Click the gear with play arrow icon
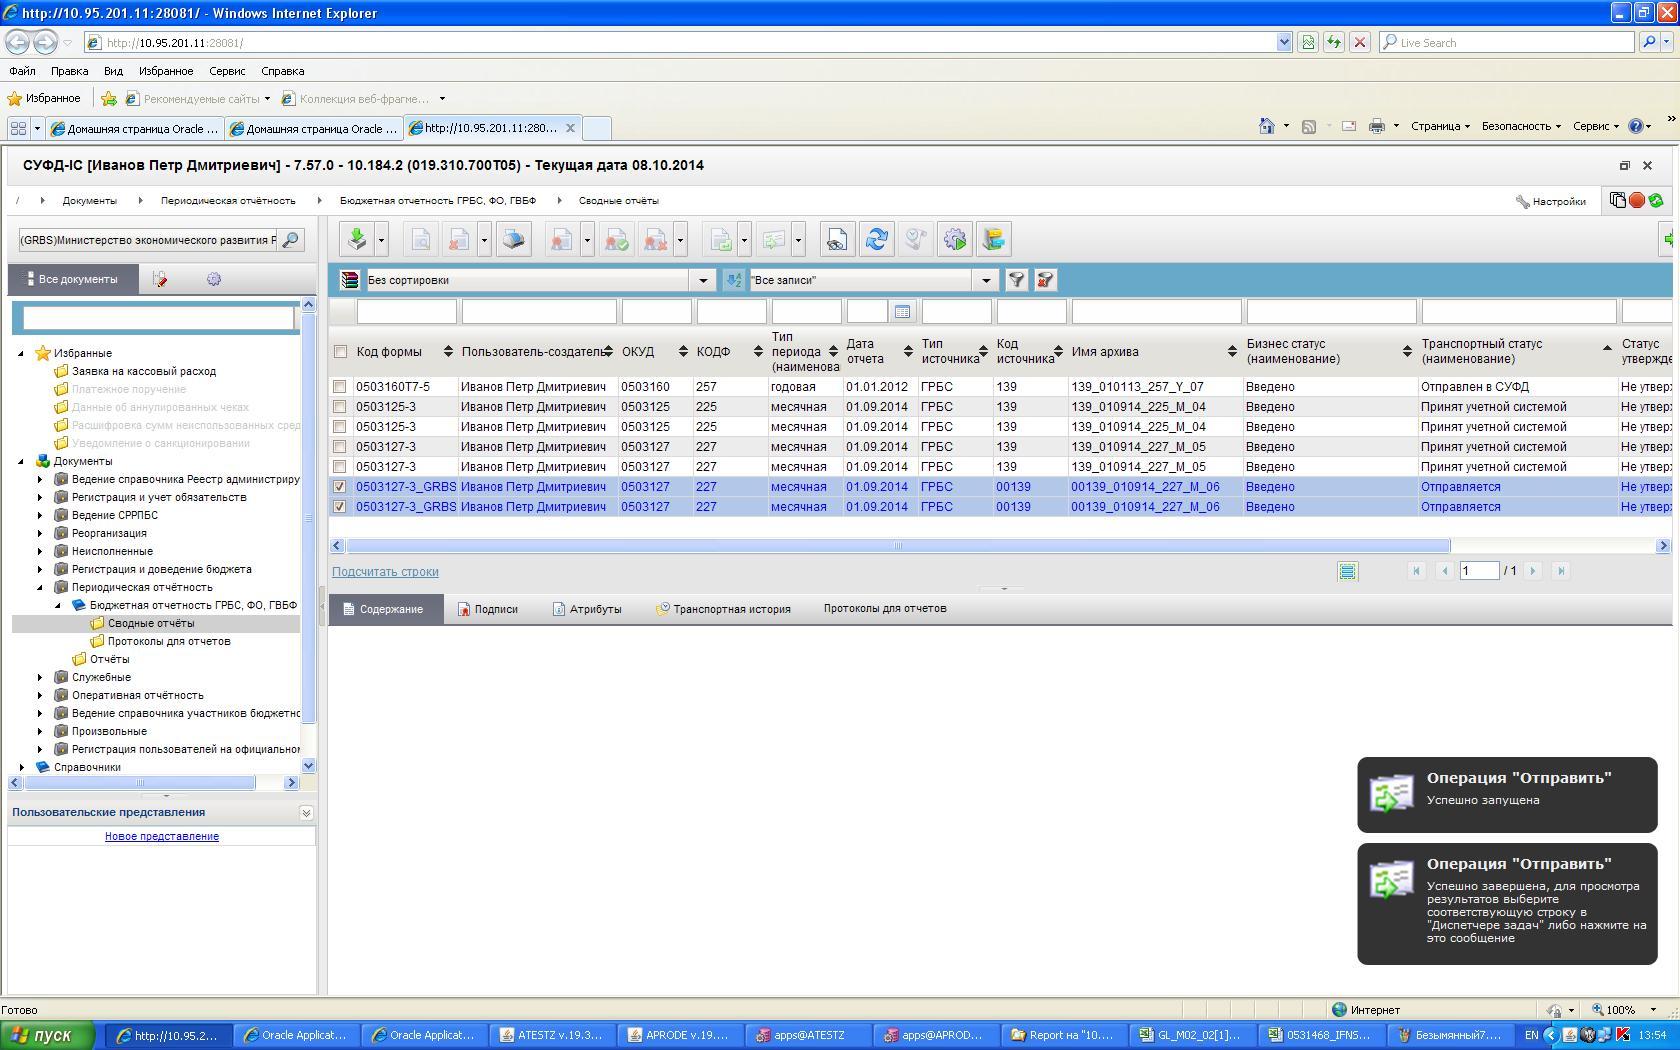 (x=955, y=239)
